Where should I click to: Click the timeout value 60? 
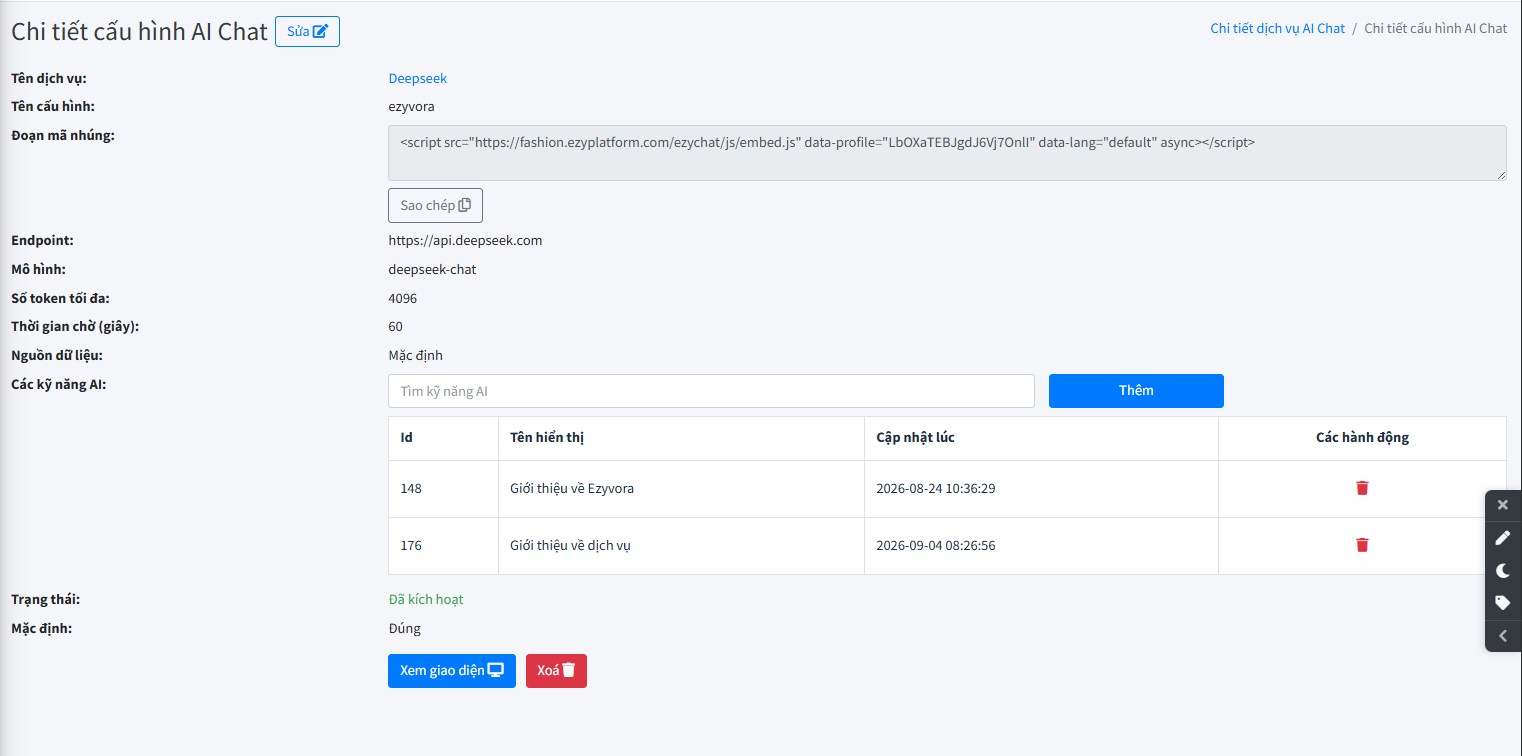pos(395,326)
